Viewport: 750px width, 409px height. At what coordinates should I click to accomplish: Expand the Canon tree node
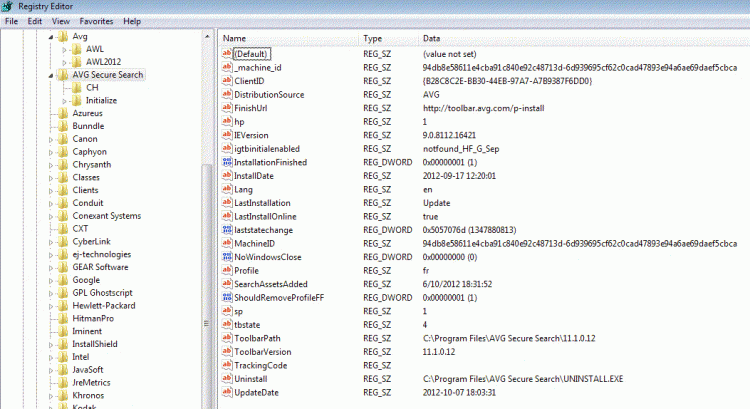pyautogui.click(x=51, y=139)
